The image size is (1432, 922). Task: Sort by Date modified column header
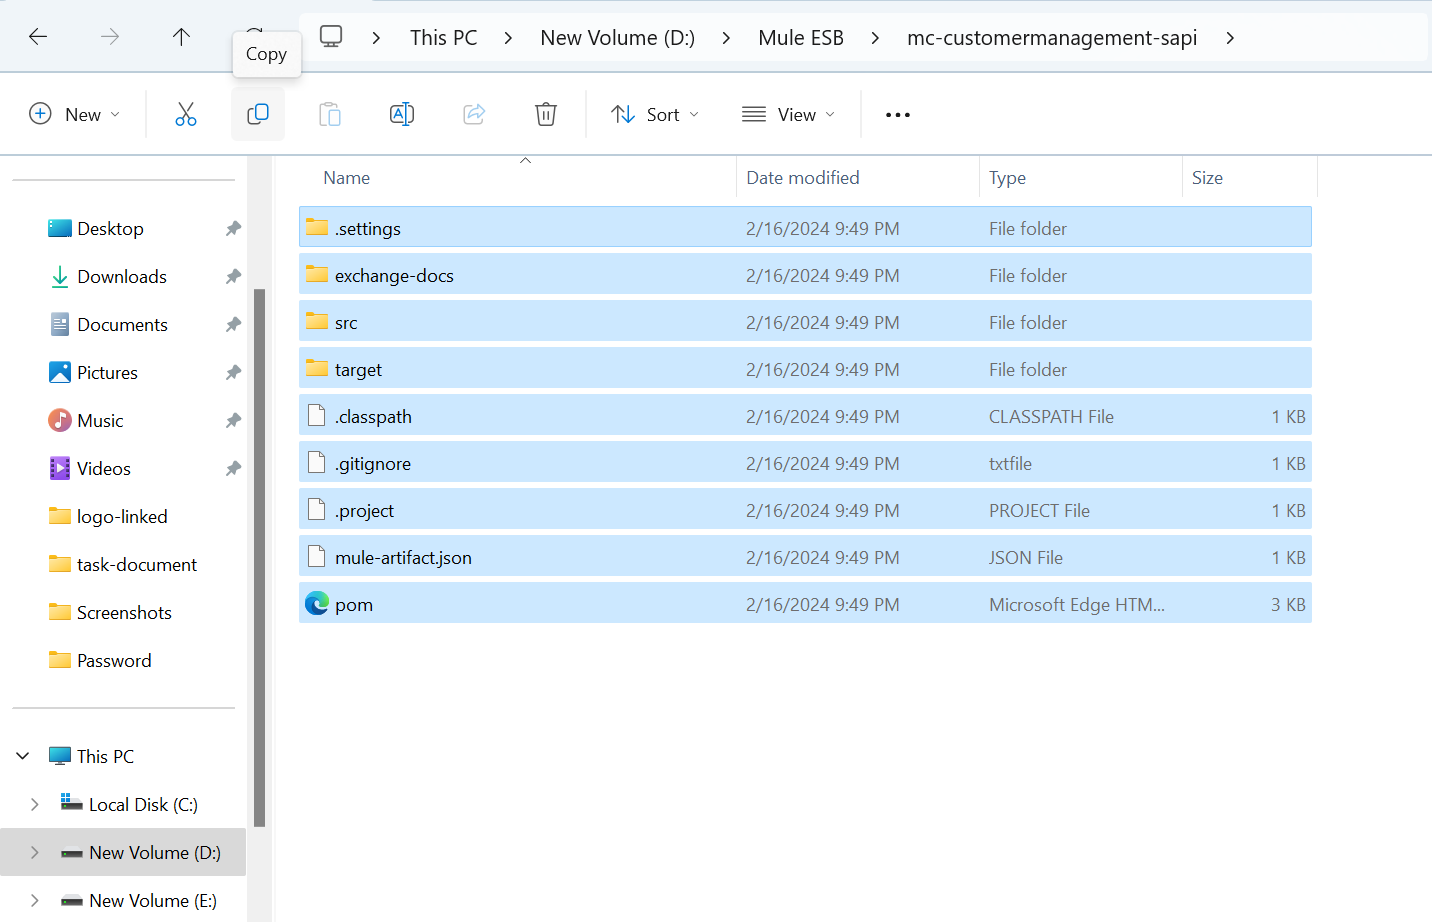pos(802,178)
